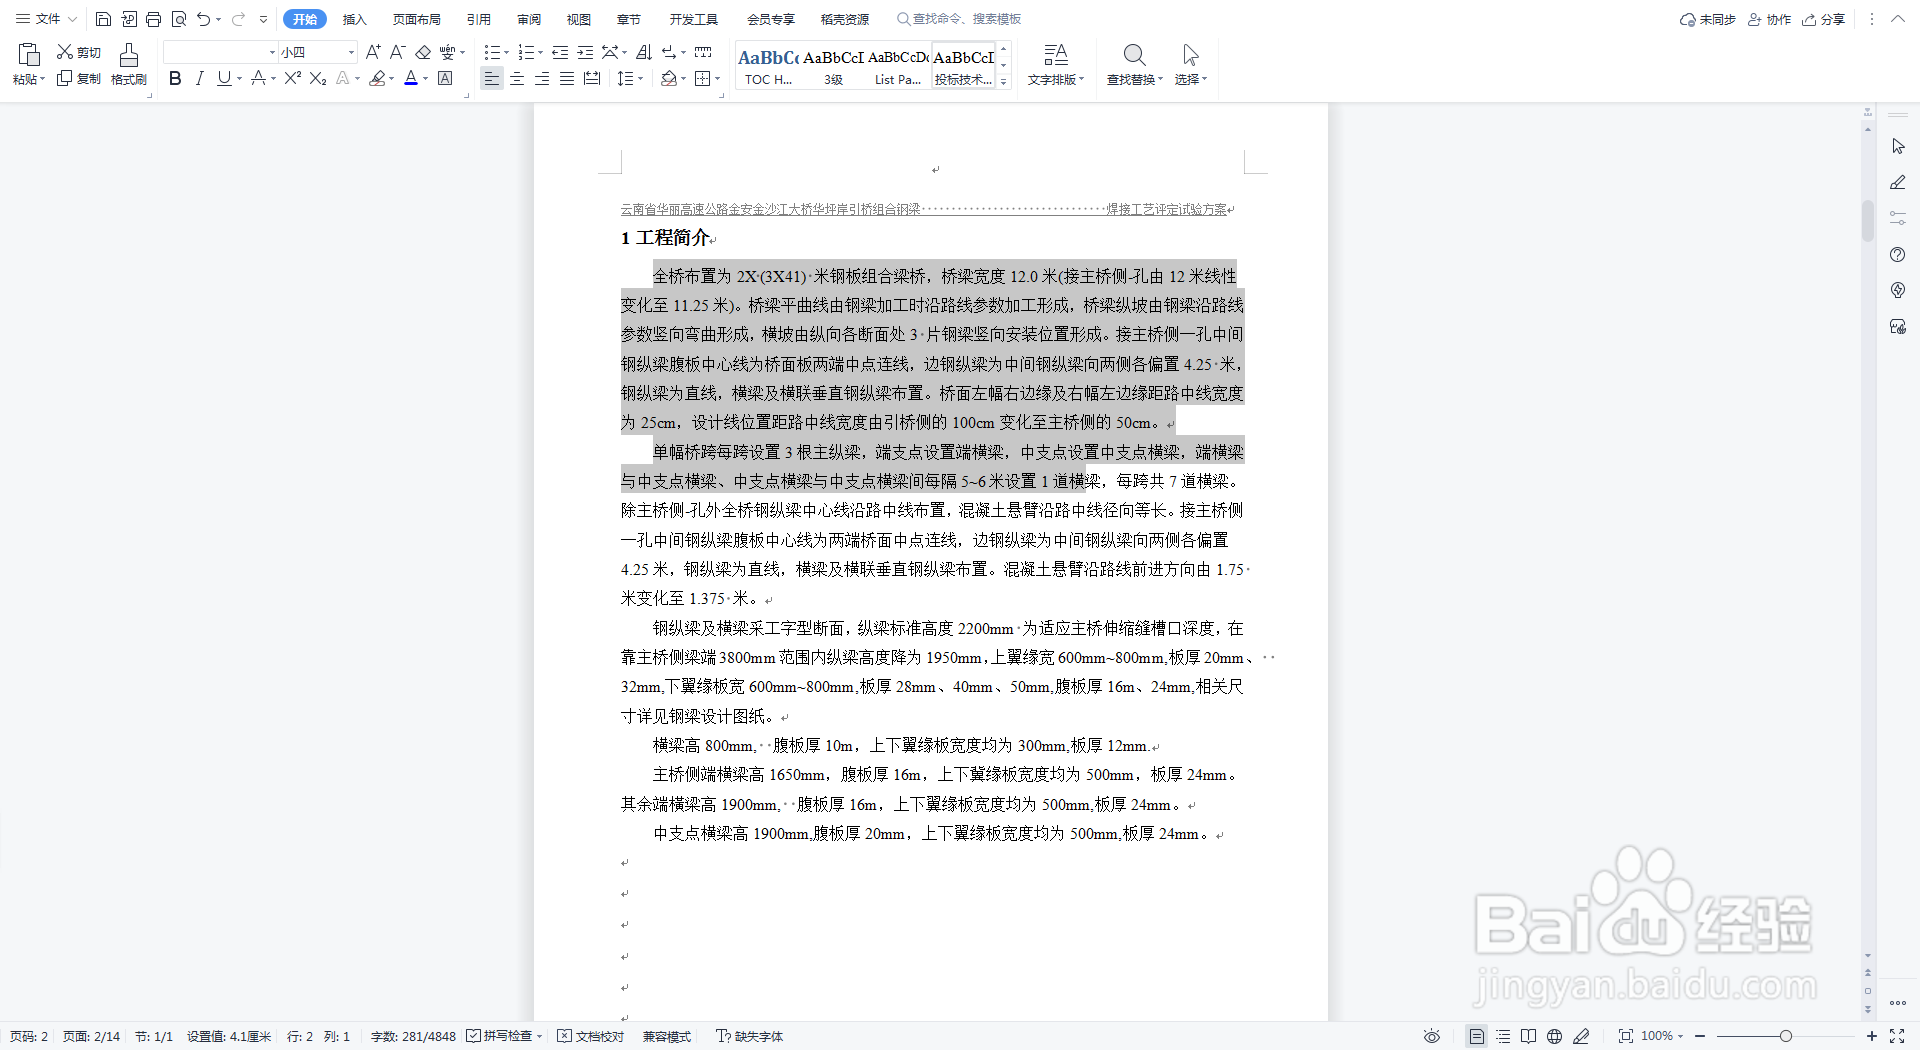Toggle italic formatting
This screenshot has height=1050, width=1920.
199,78
